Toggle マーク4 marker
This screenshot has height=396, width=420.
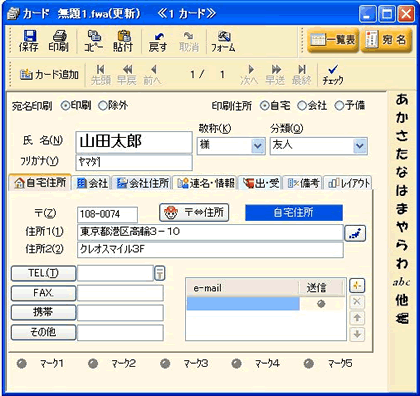pyautogui.click(x=237, y=363)
